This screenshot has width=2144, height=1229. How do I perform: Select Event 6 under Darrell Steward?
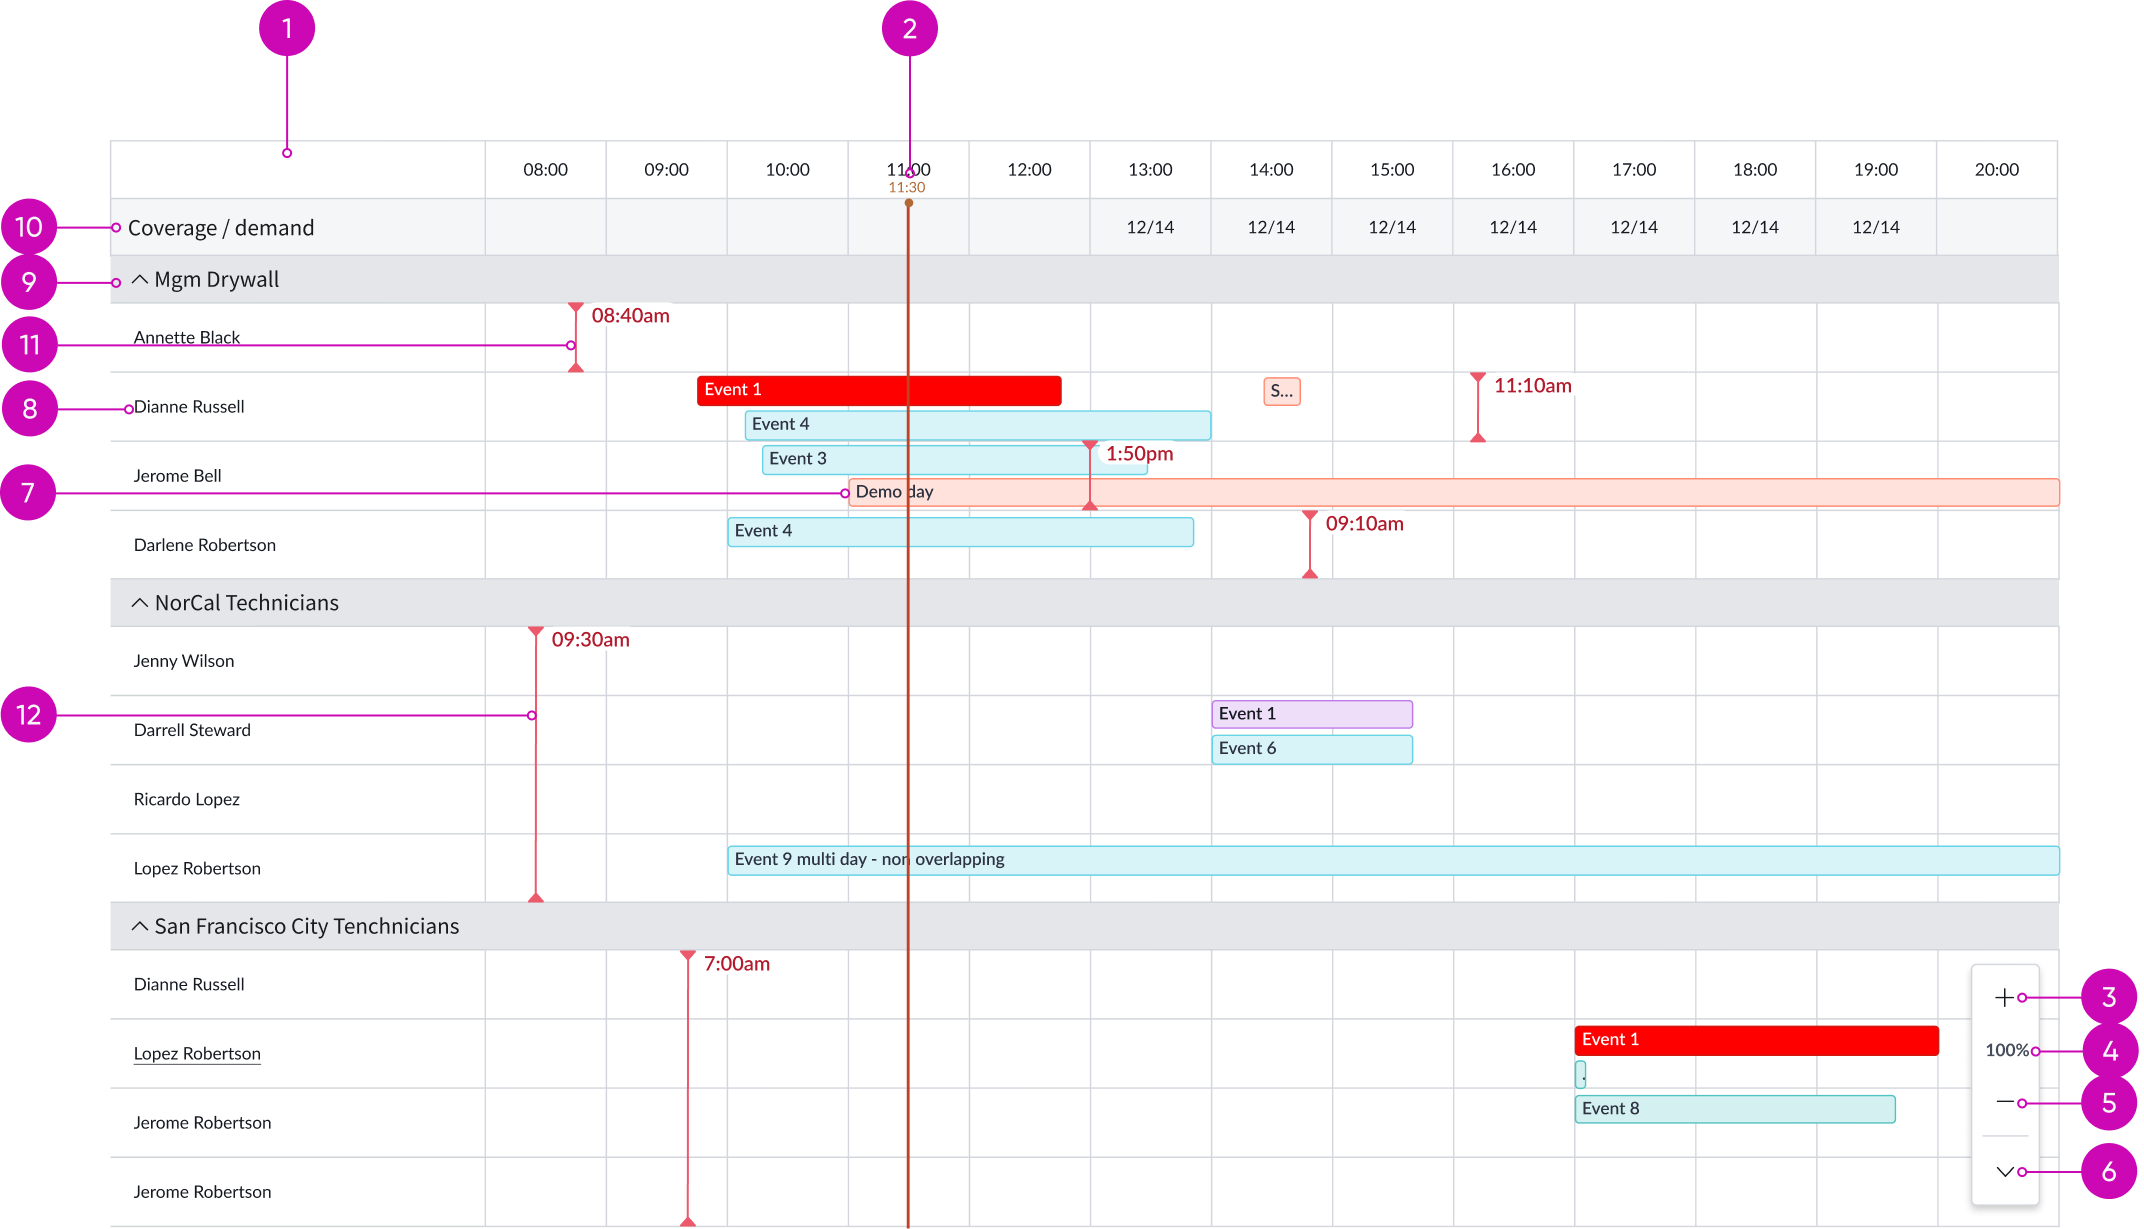coord(1311,748)
